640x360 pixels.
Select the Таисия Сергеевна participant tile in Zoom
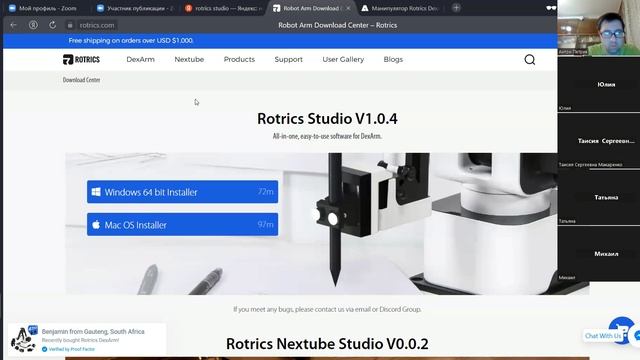pos(599,141)
